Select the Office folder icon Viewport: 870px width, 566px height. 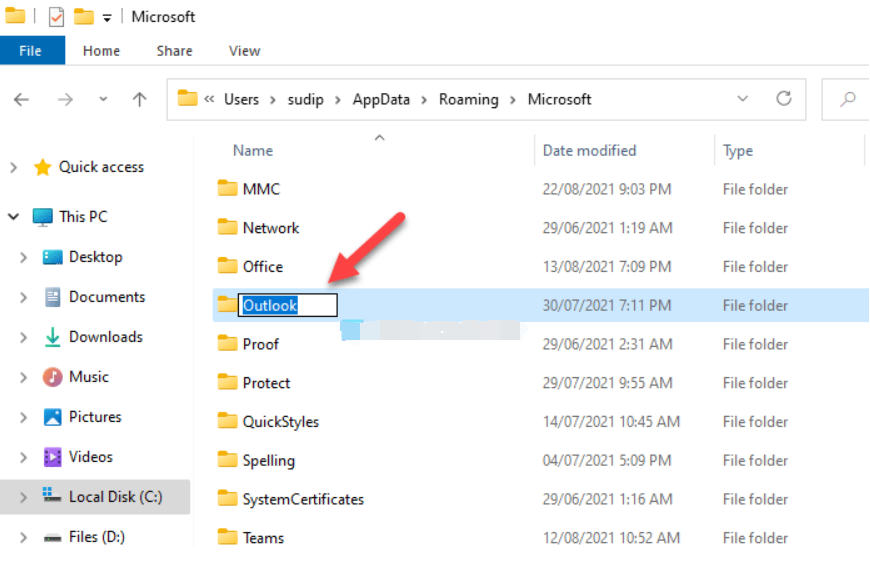tap(227, 266)
